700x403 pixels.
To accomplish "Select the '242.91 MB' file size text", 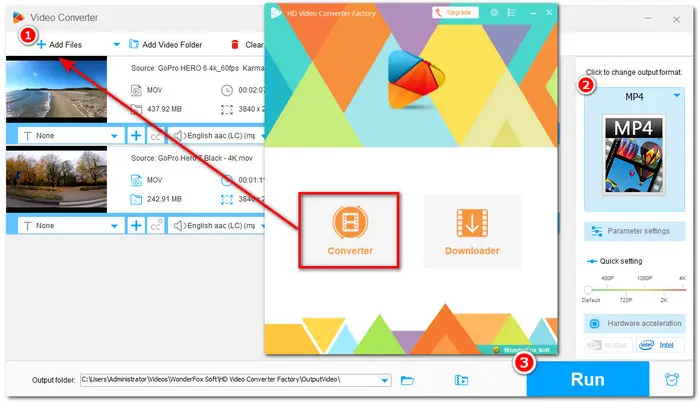I will [x=164, y=199].
